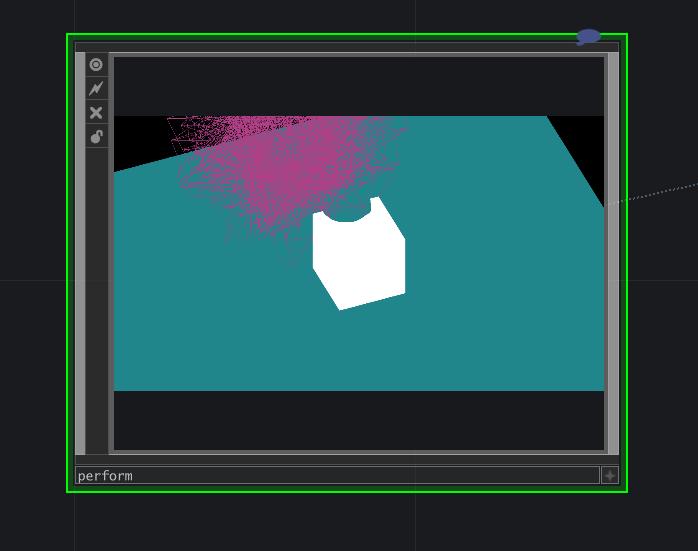Open the blue comment bubble icon
Screen dimensions: 698x551
588,37
